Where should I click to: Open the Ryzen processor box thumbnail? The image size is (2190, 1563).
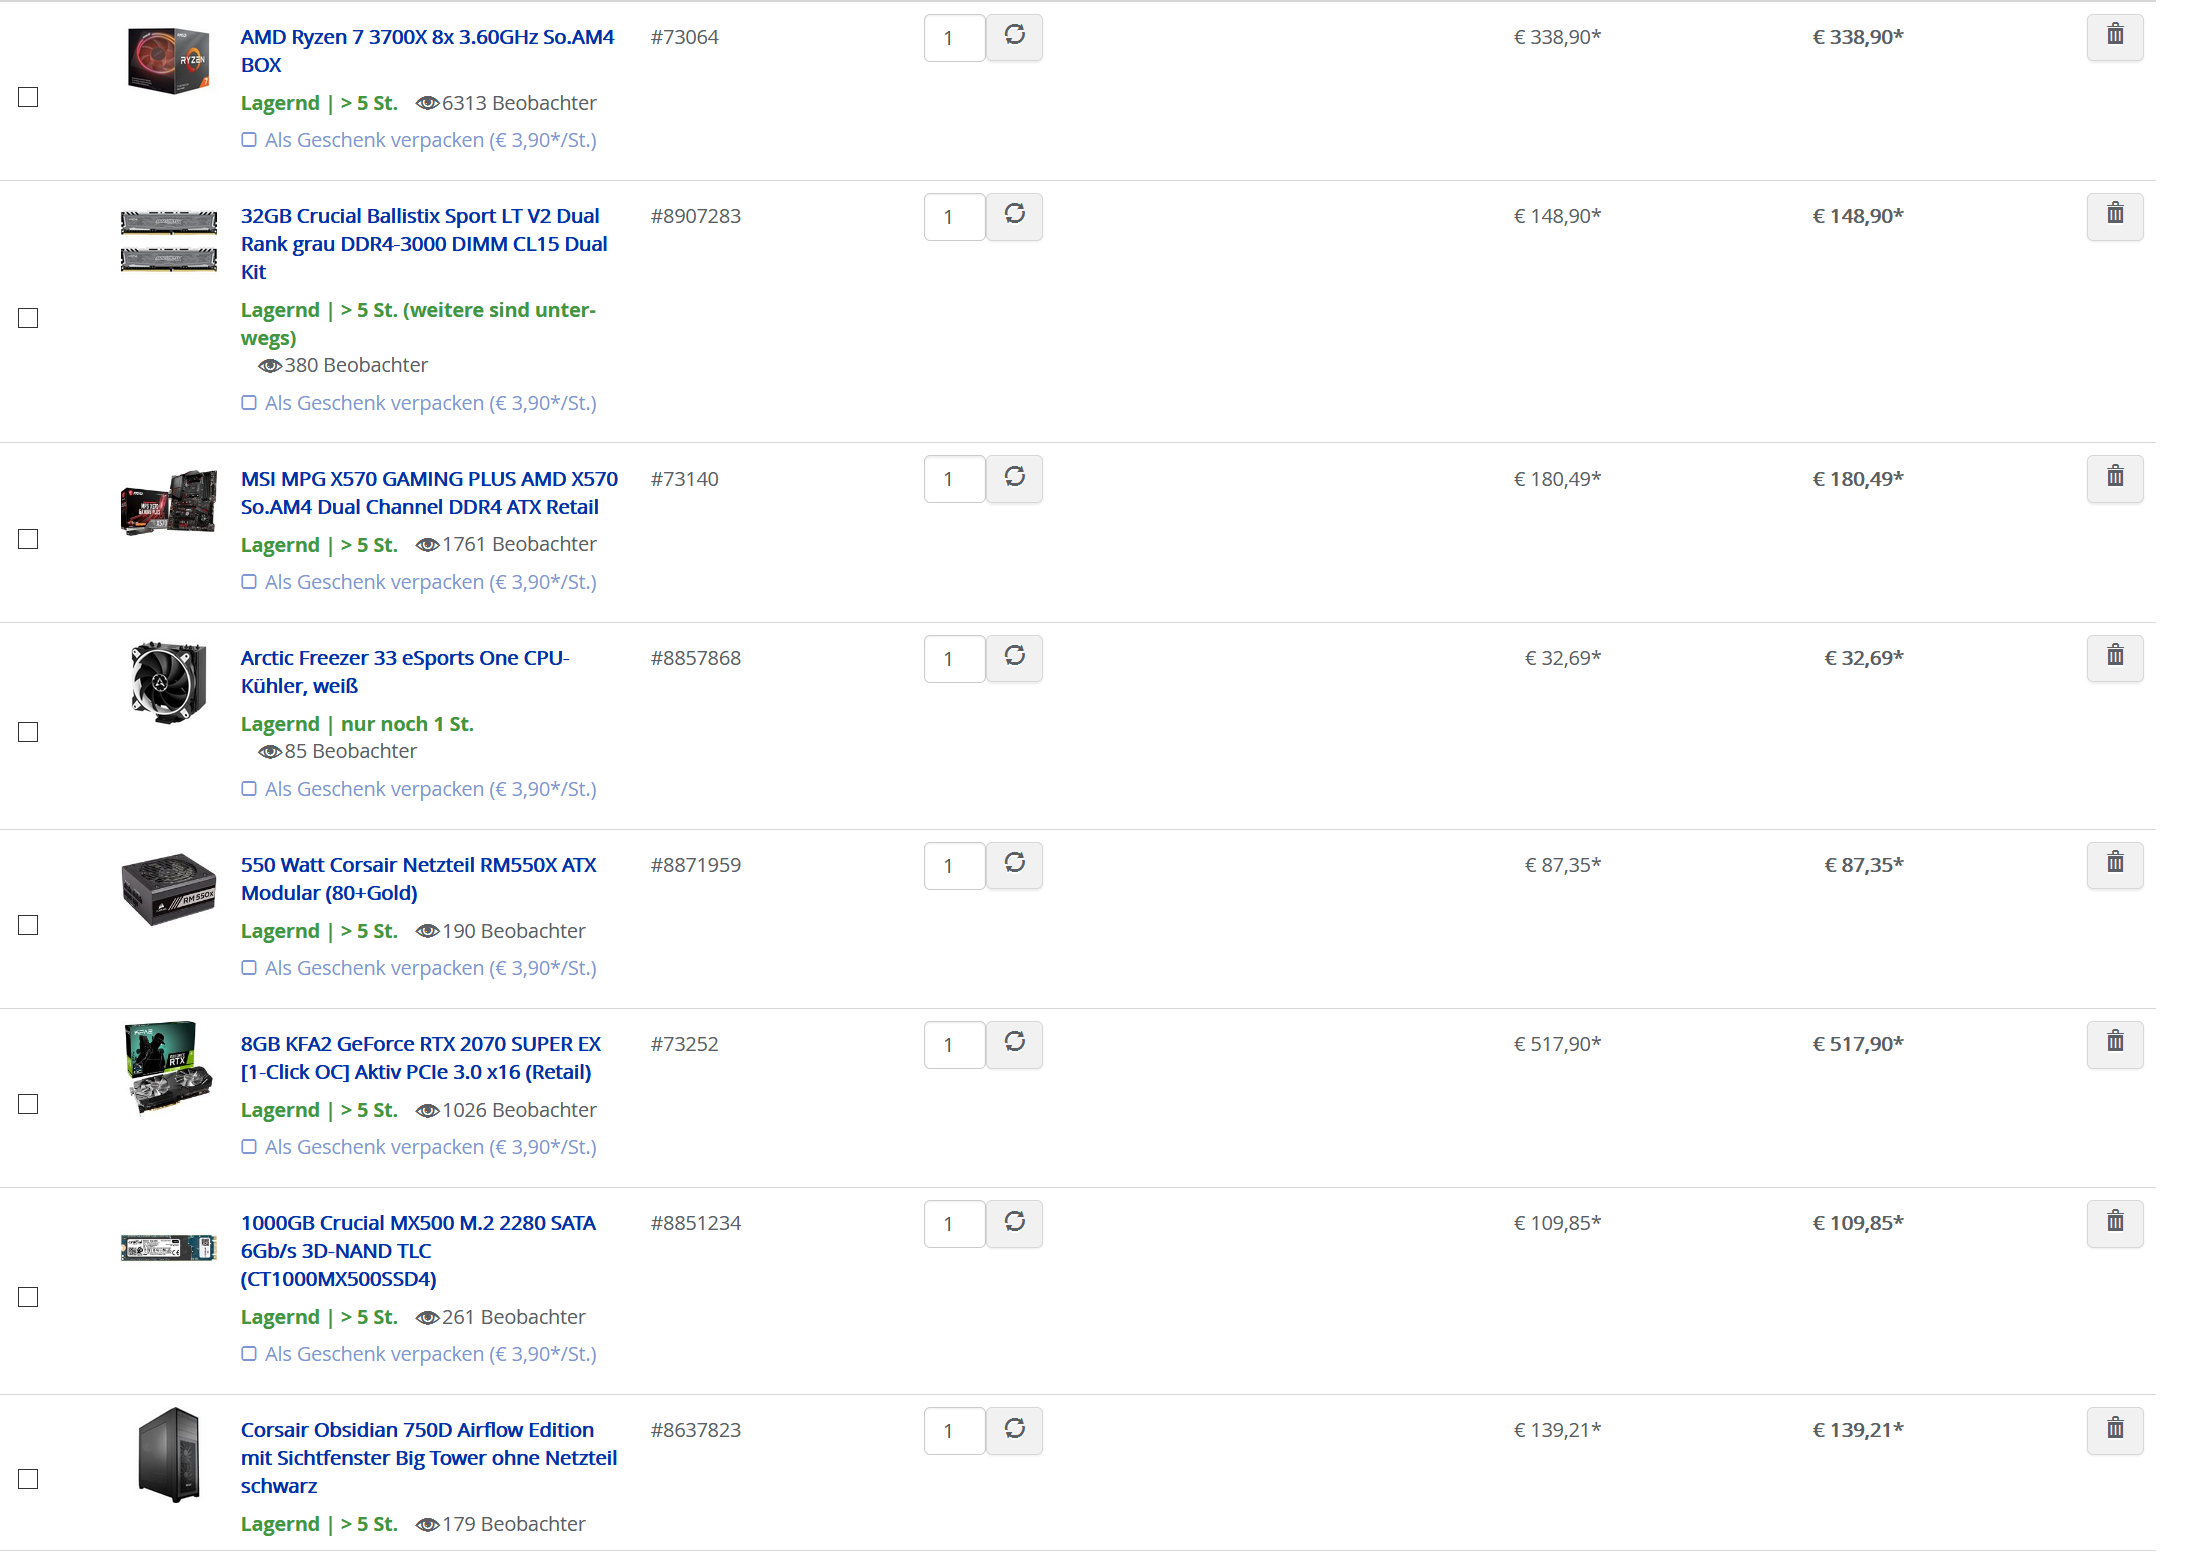click(x=168, y=60)
